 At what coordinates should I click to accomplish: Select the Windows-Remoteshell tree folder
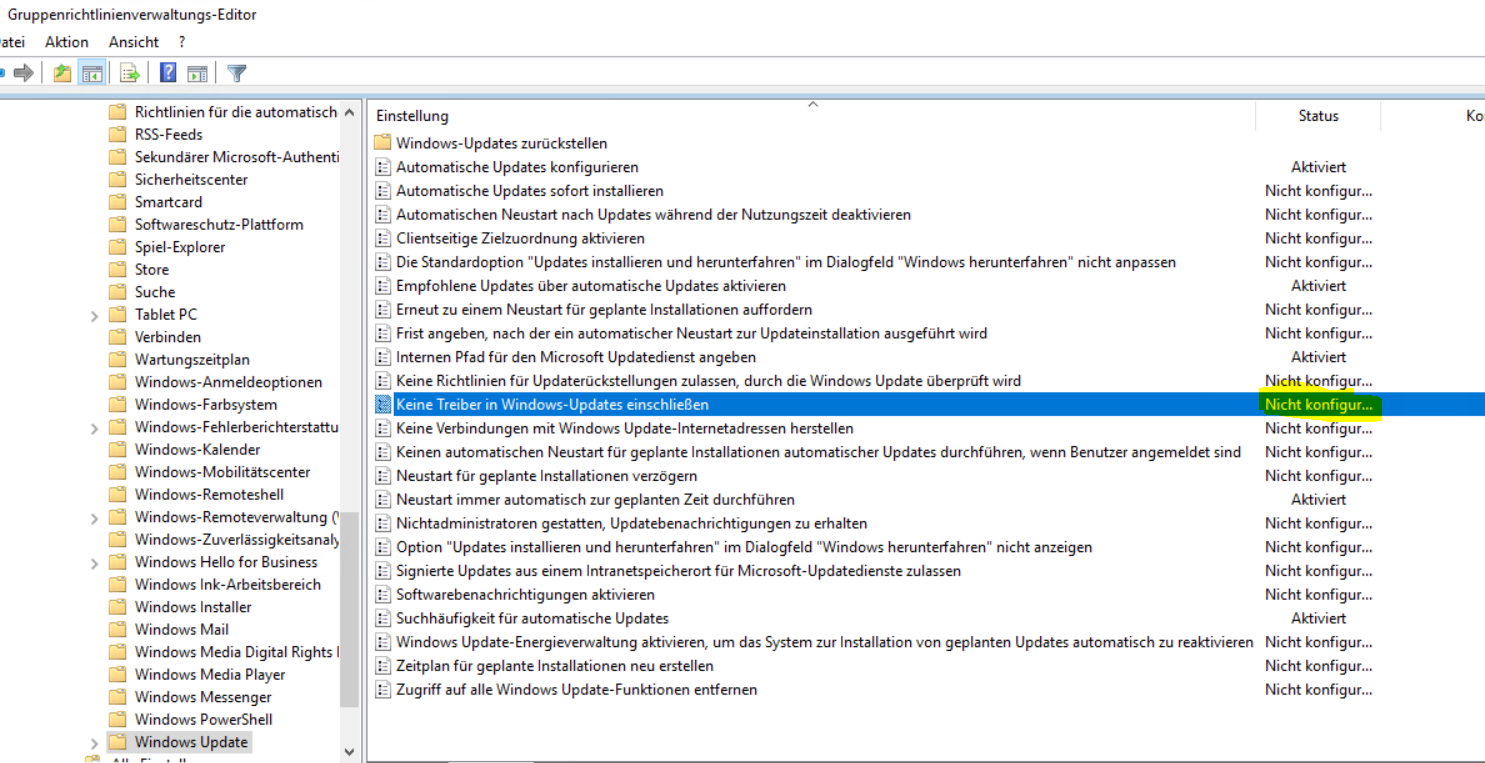point(209,494)
